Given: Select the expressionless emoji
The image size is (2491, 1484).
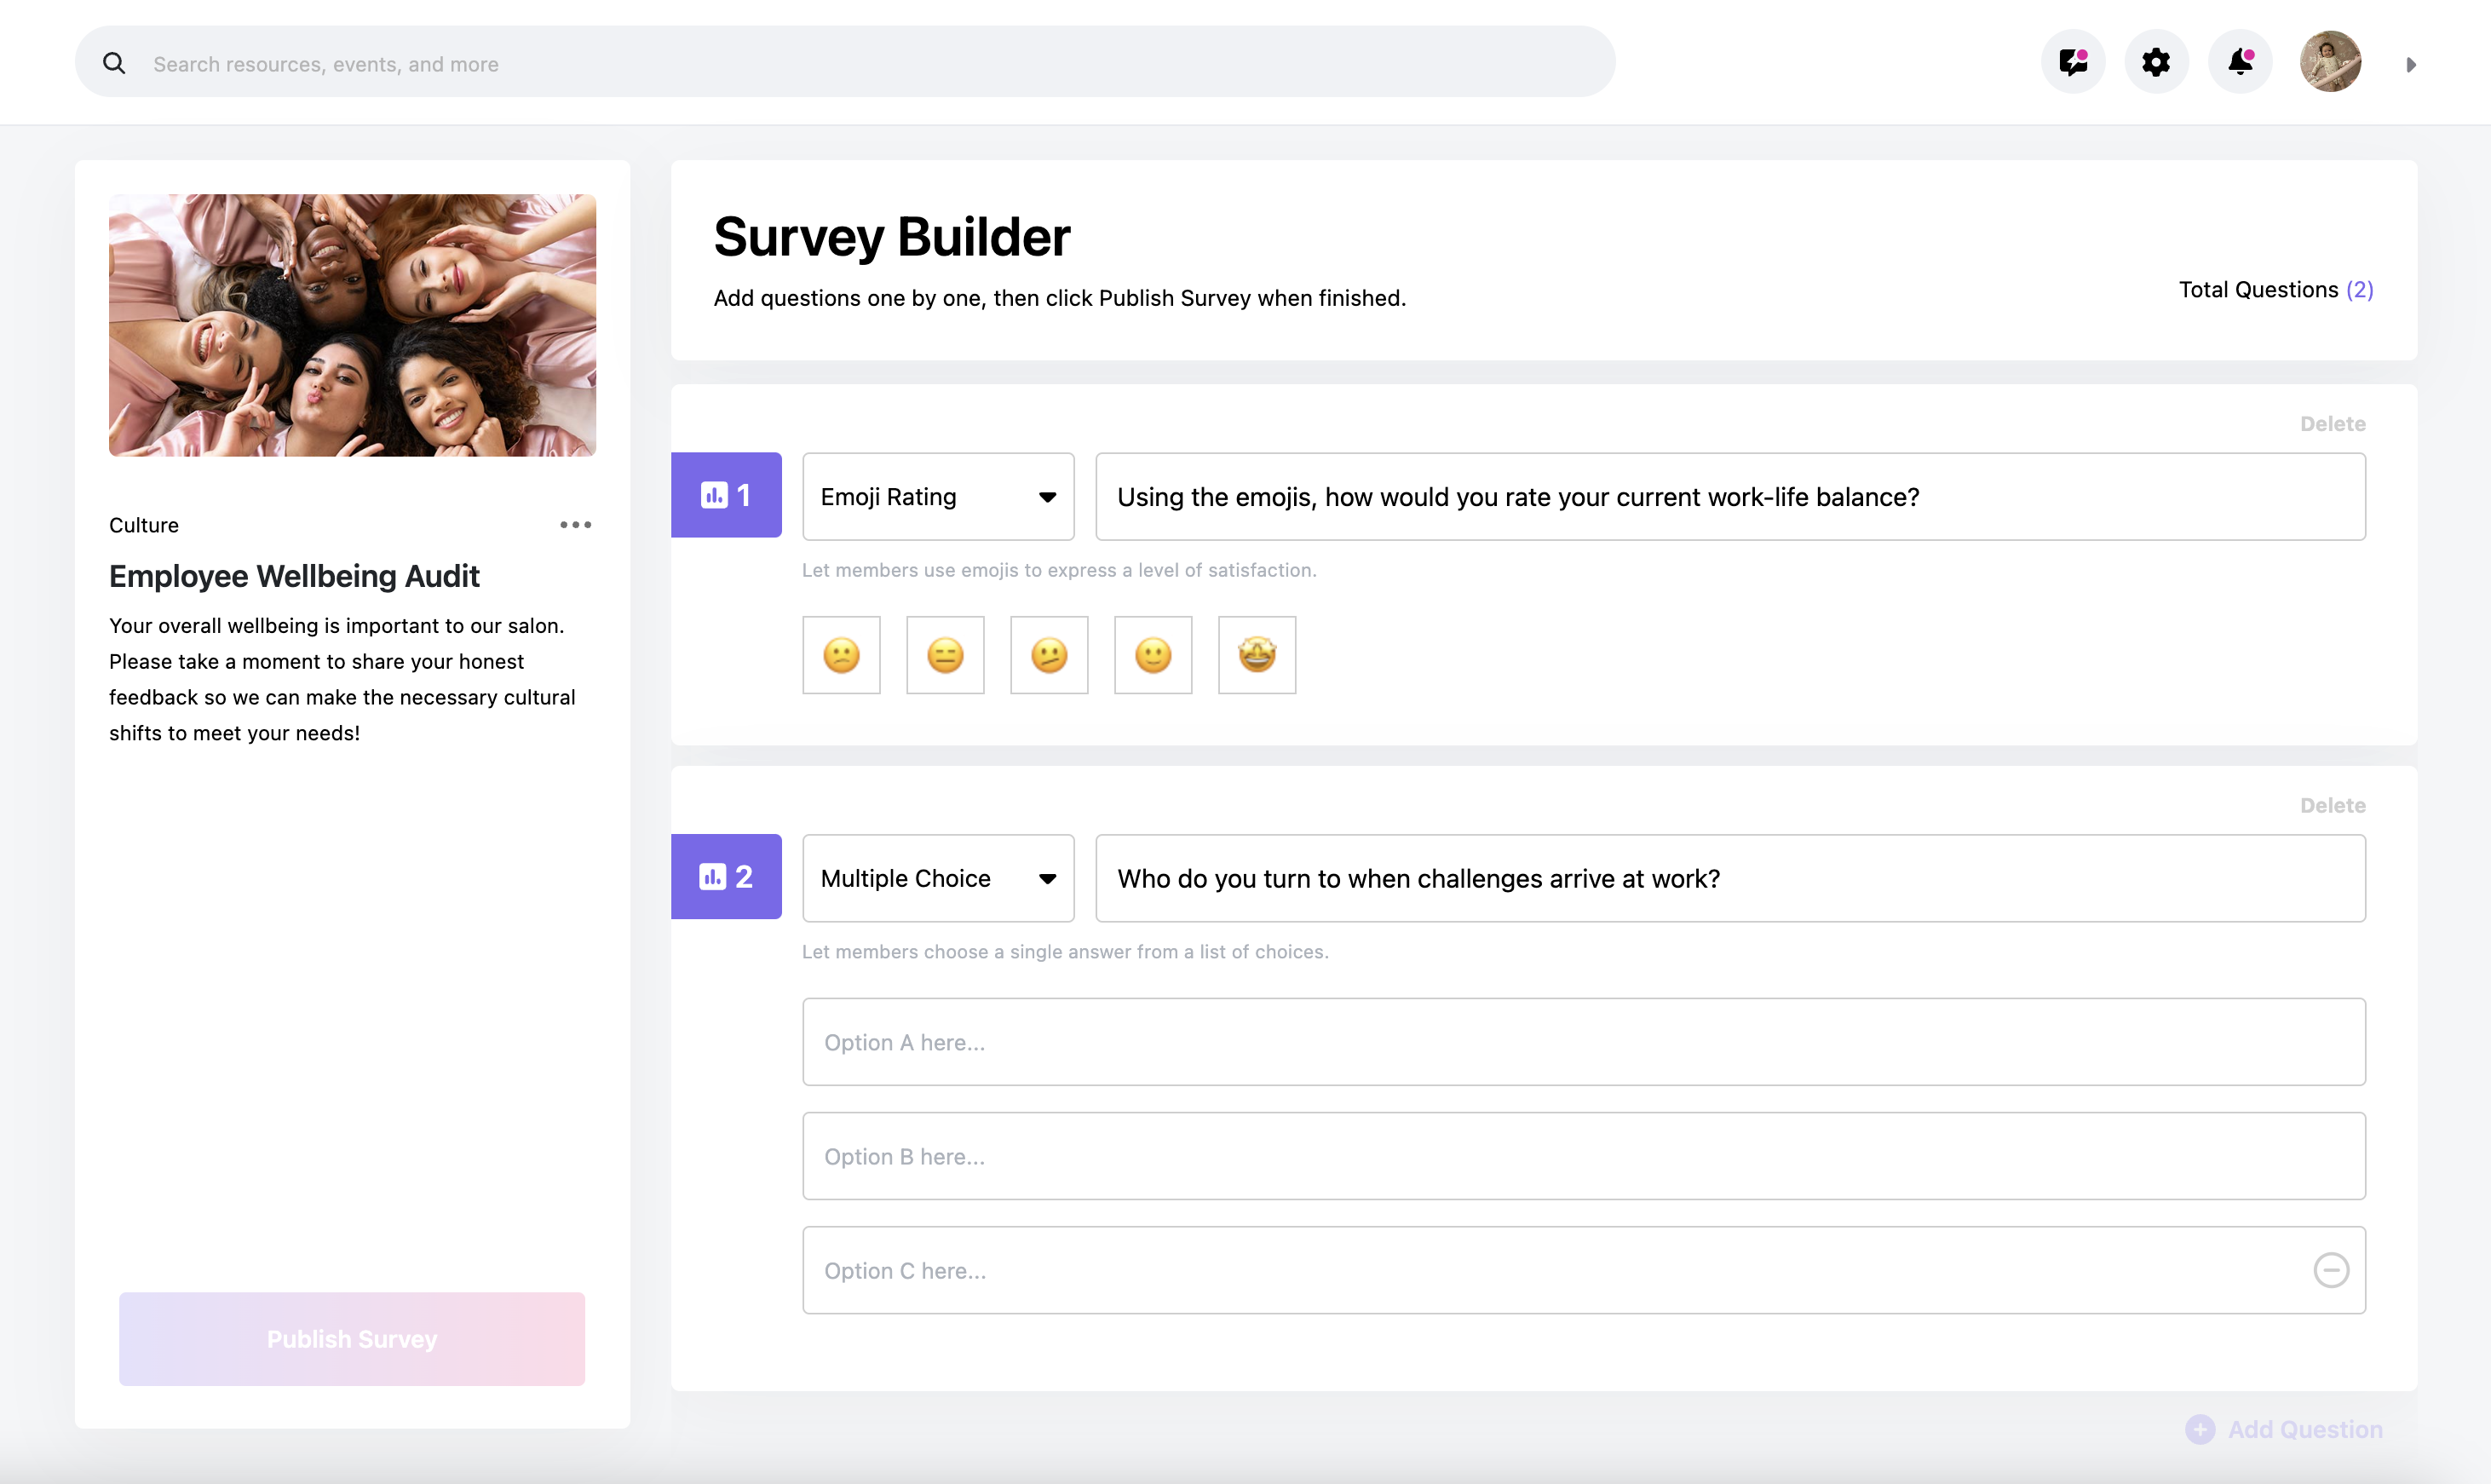Looking at the screenshot, I should pos(945,655).
